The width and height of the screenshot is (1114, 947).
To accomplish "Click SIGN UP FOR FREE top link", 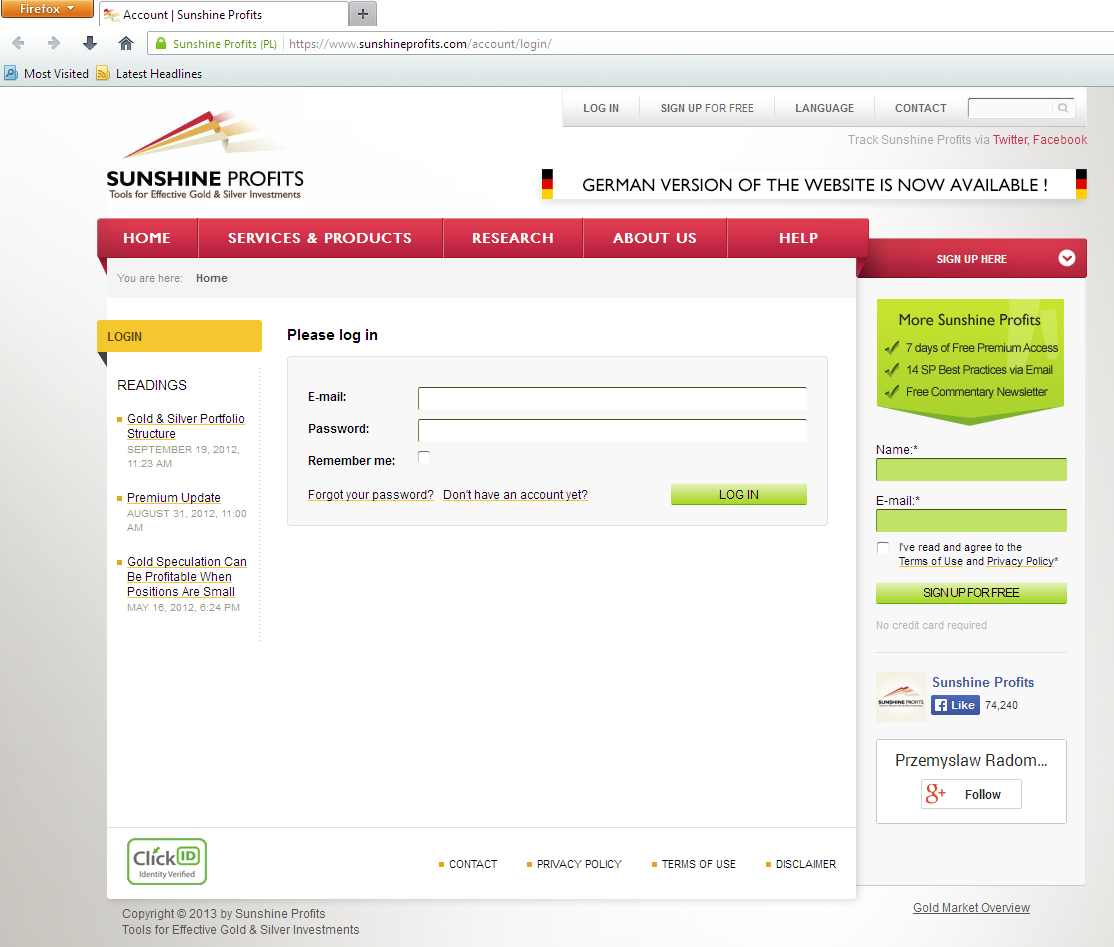I will tap(707, 108).
